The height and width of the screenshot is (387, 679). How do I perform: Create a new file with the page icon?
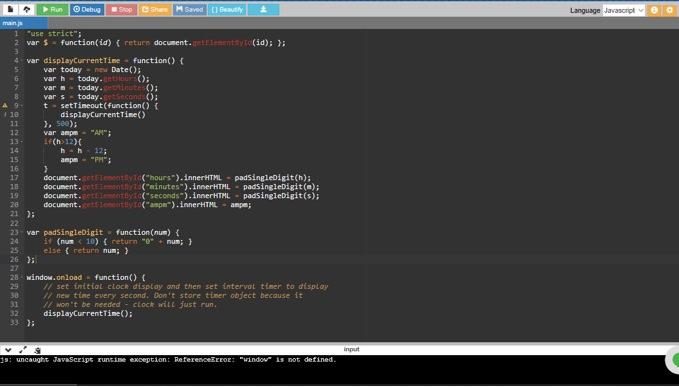click(10, 9)
